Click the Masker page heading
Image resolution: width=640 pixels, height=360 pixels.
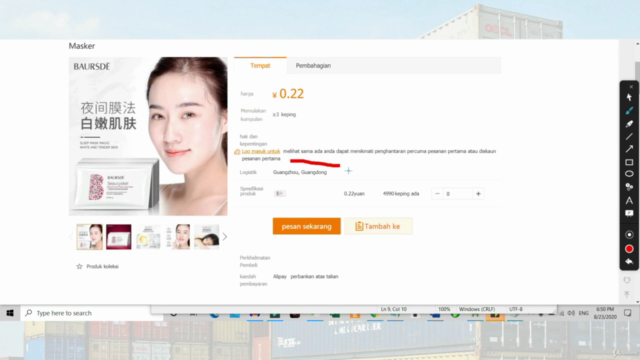coord(82,46)
